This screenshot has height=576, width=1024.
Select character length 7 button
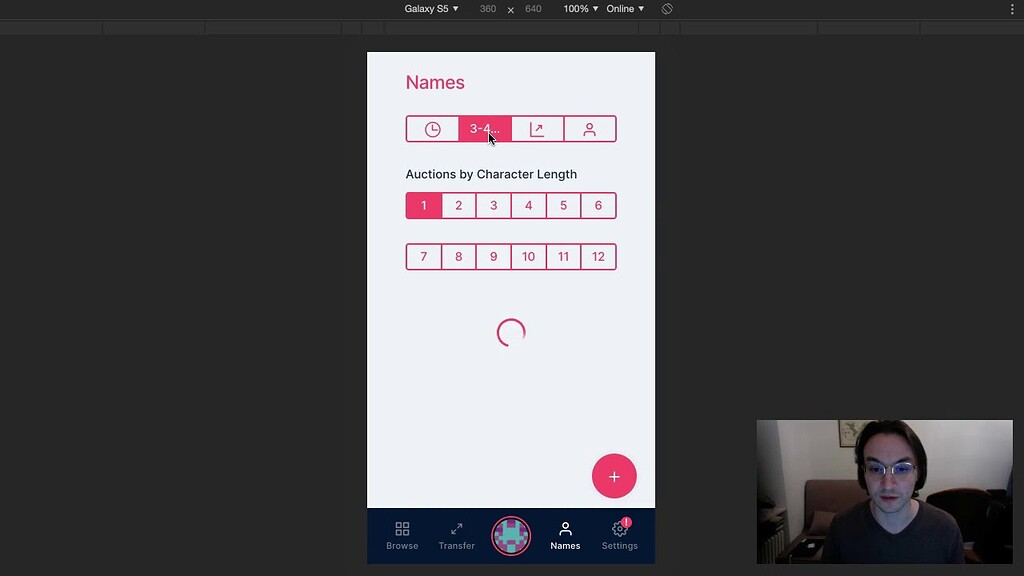pos(423,256)
